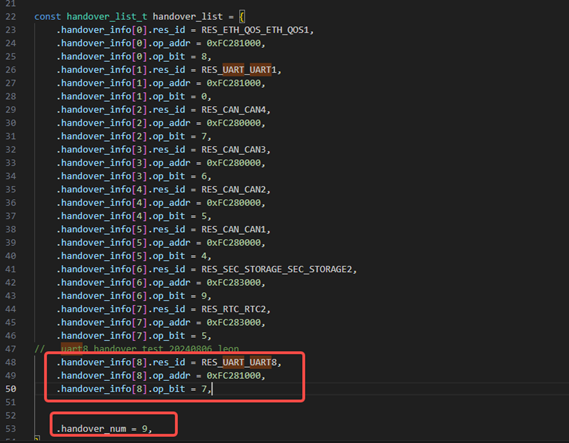The image size is (569, 443).
Task: Click RES_CAN_CAN4 on line 29
Action: [x=233, y=110]
